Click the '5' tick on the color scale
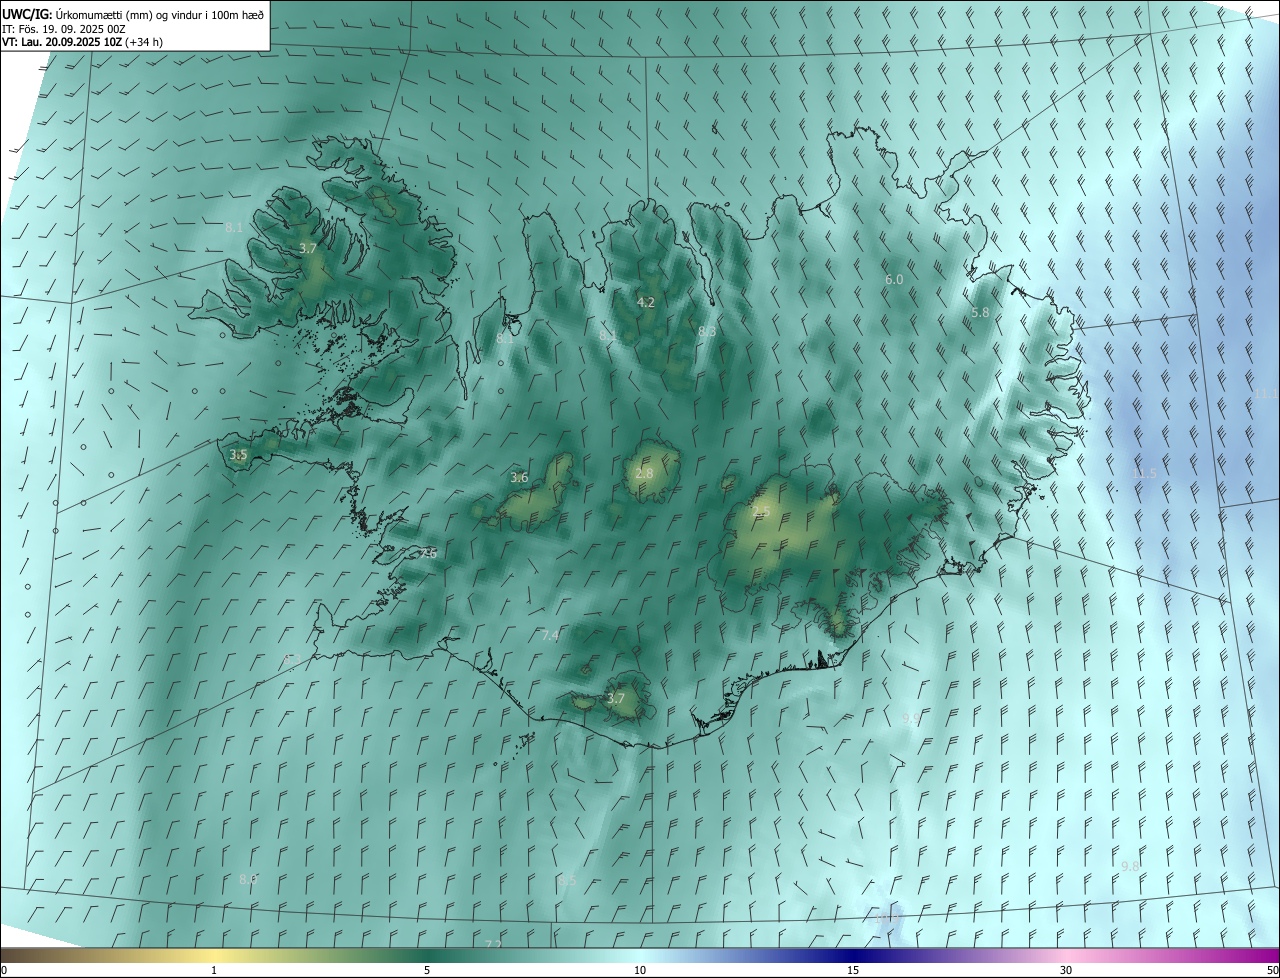Image resolution: width=1280 pixels, height=978 pixels. pos(427,970)
